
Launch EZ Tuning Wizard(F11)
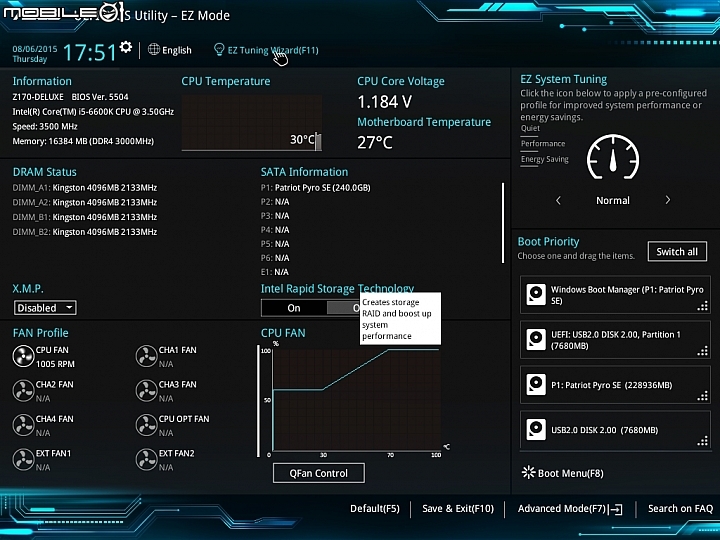click(x=273, y=50)
